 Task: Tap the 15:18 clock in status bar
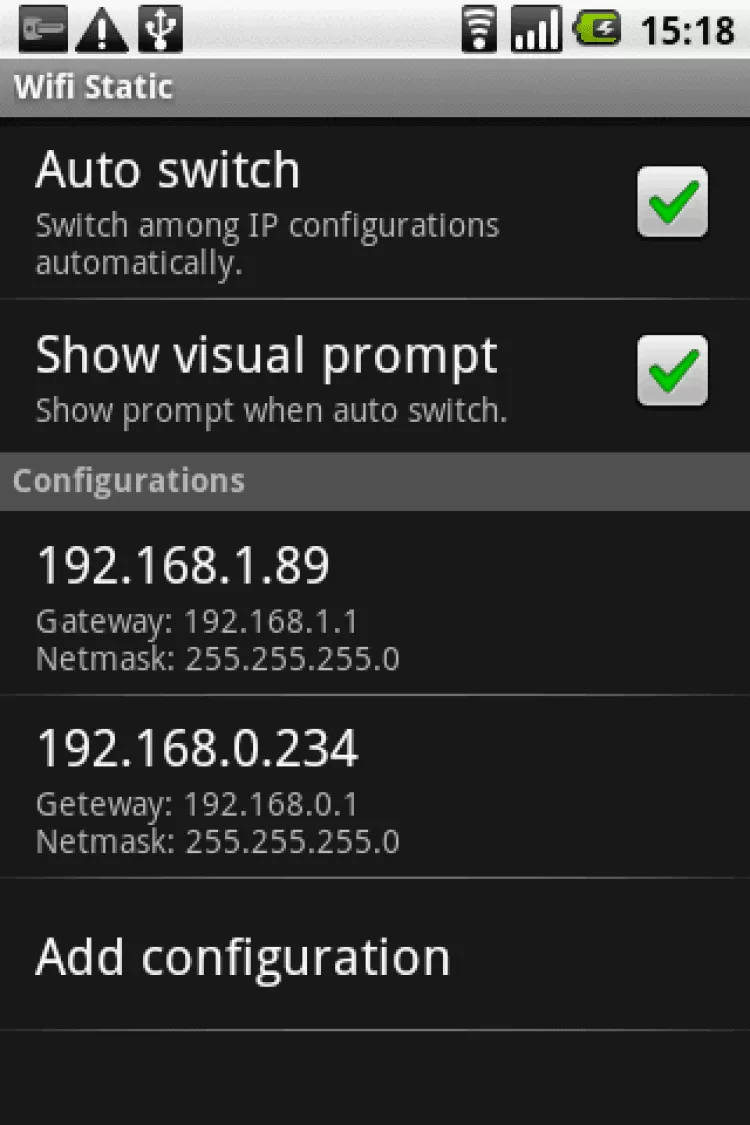(x=687, y=31)
